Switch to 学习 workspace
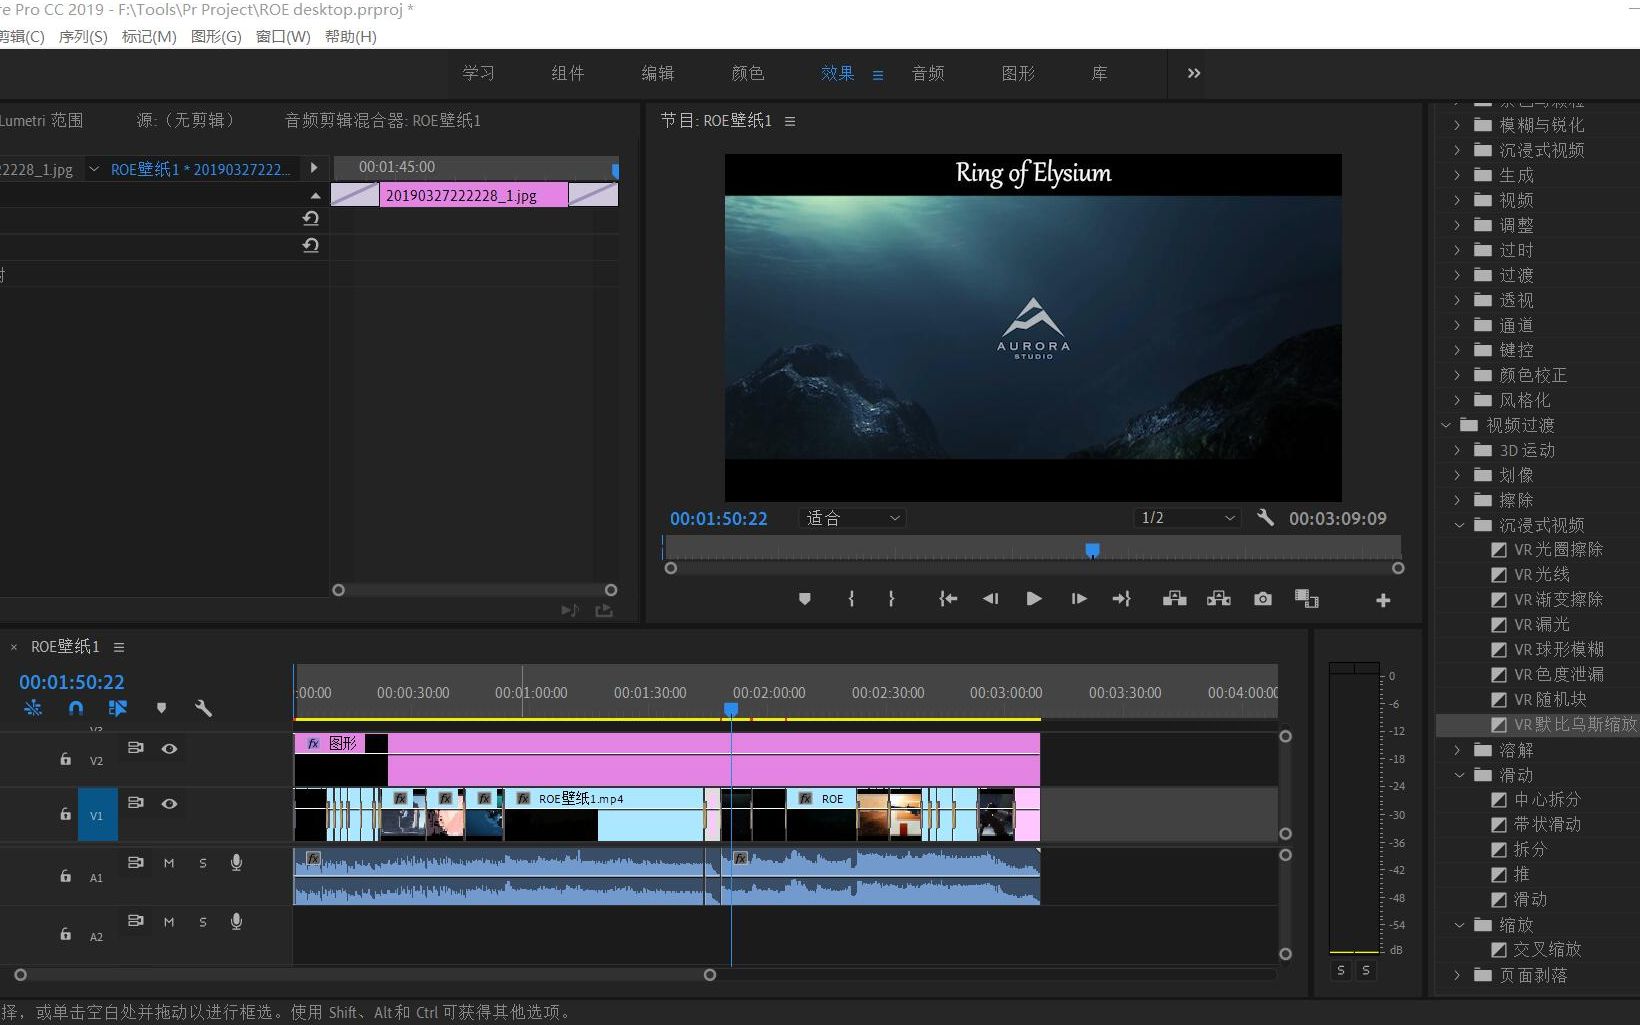 (x=478, y=73)
